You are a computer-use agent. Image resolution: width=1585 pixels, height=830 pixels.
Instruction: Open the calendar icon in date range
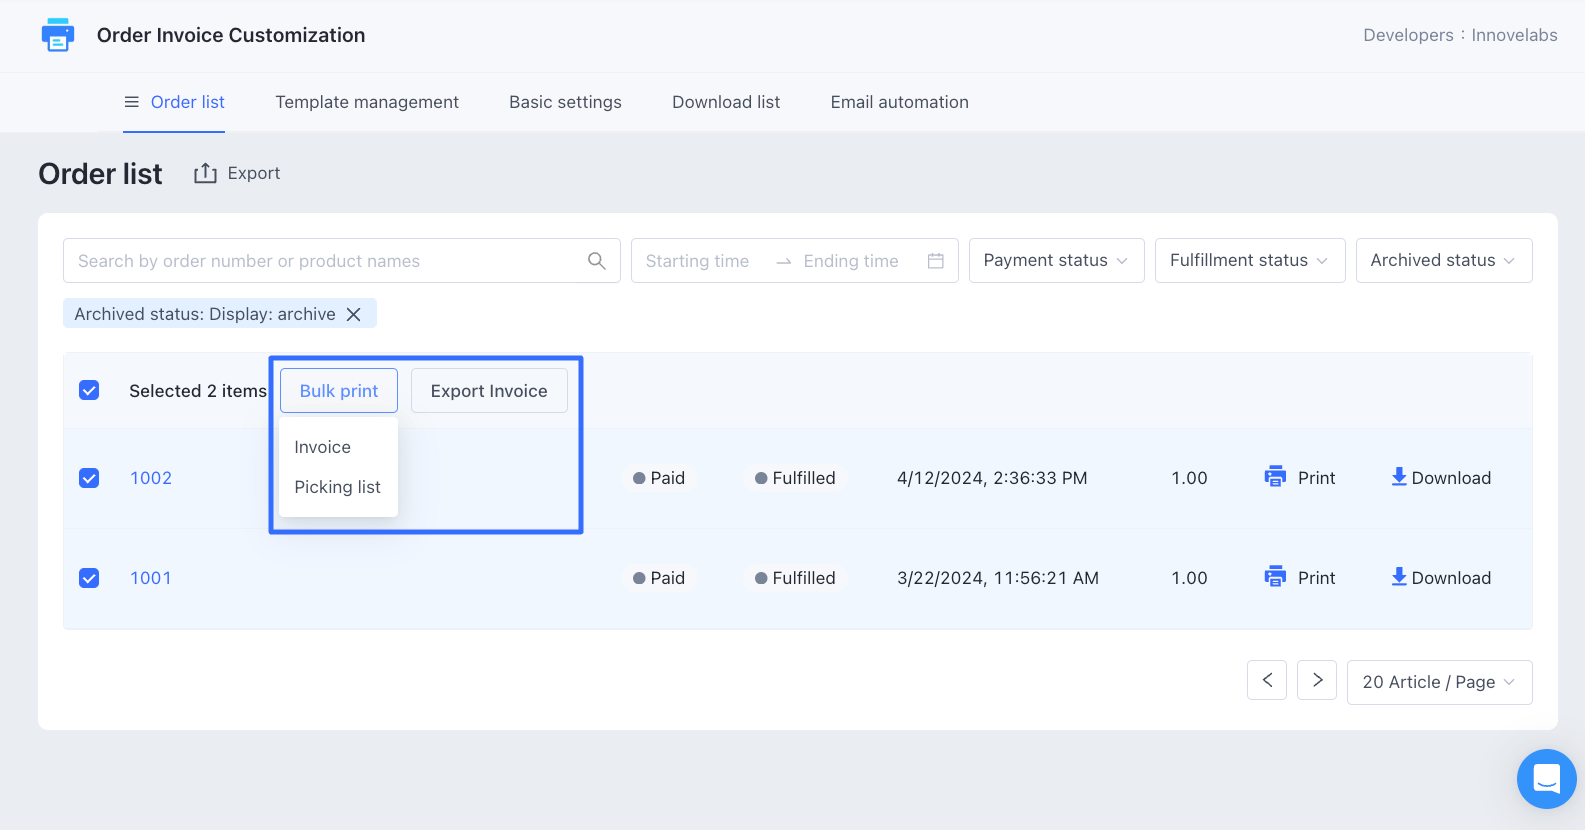pos(936,261)
